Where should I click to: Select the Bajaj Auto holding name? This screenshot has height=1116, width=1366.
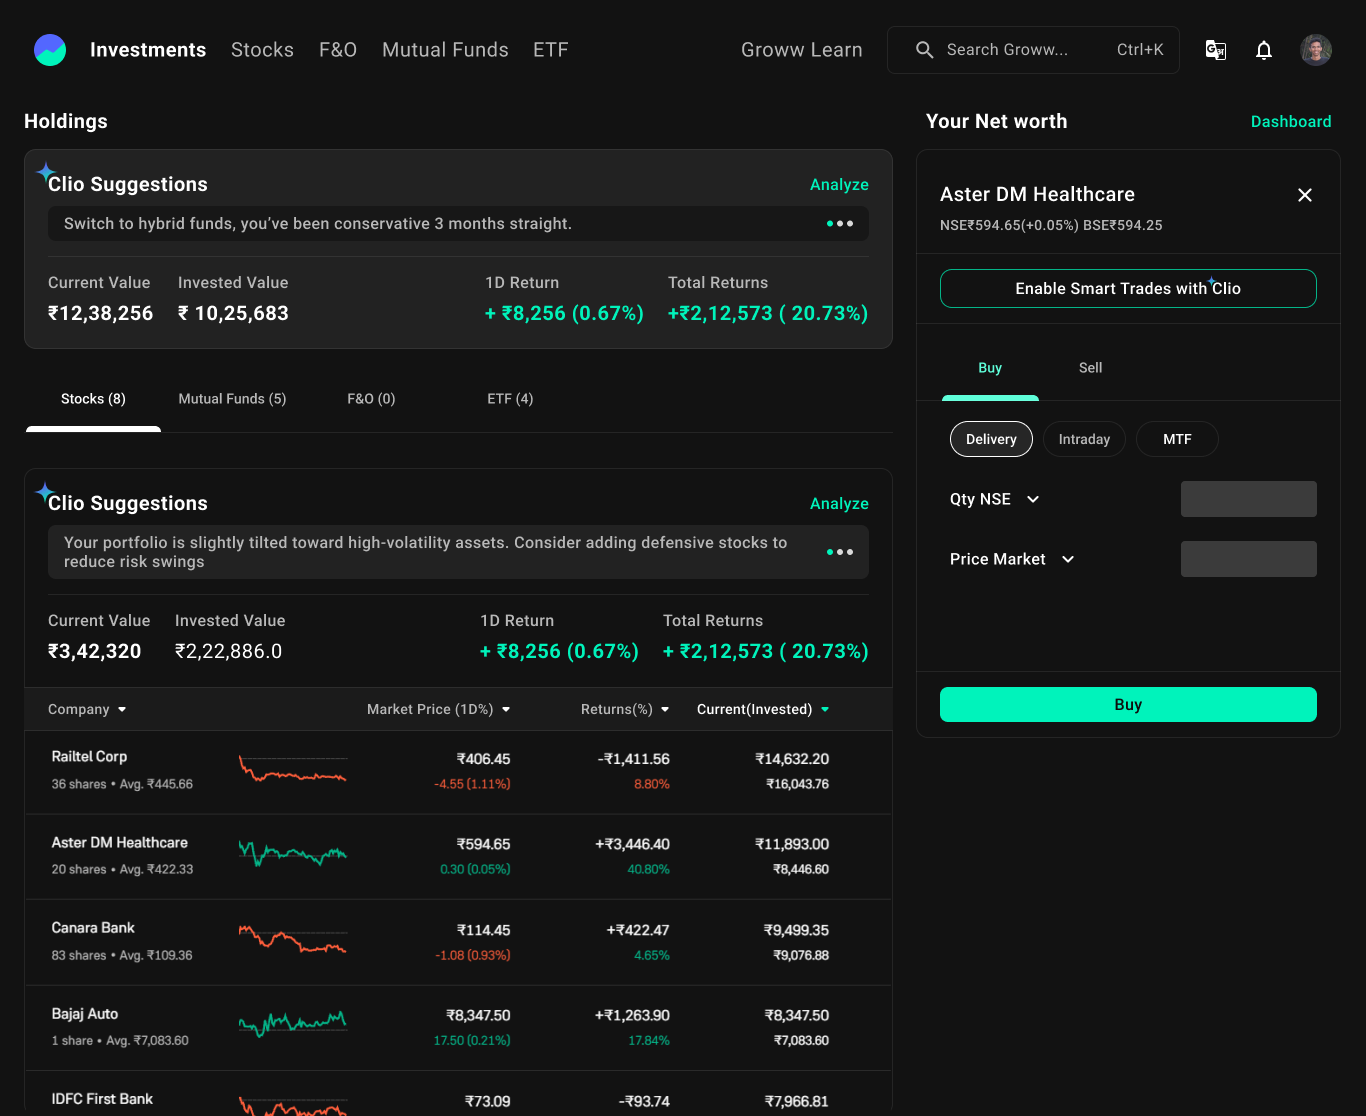tap(85, 1014)
